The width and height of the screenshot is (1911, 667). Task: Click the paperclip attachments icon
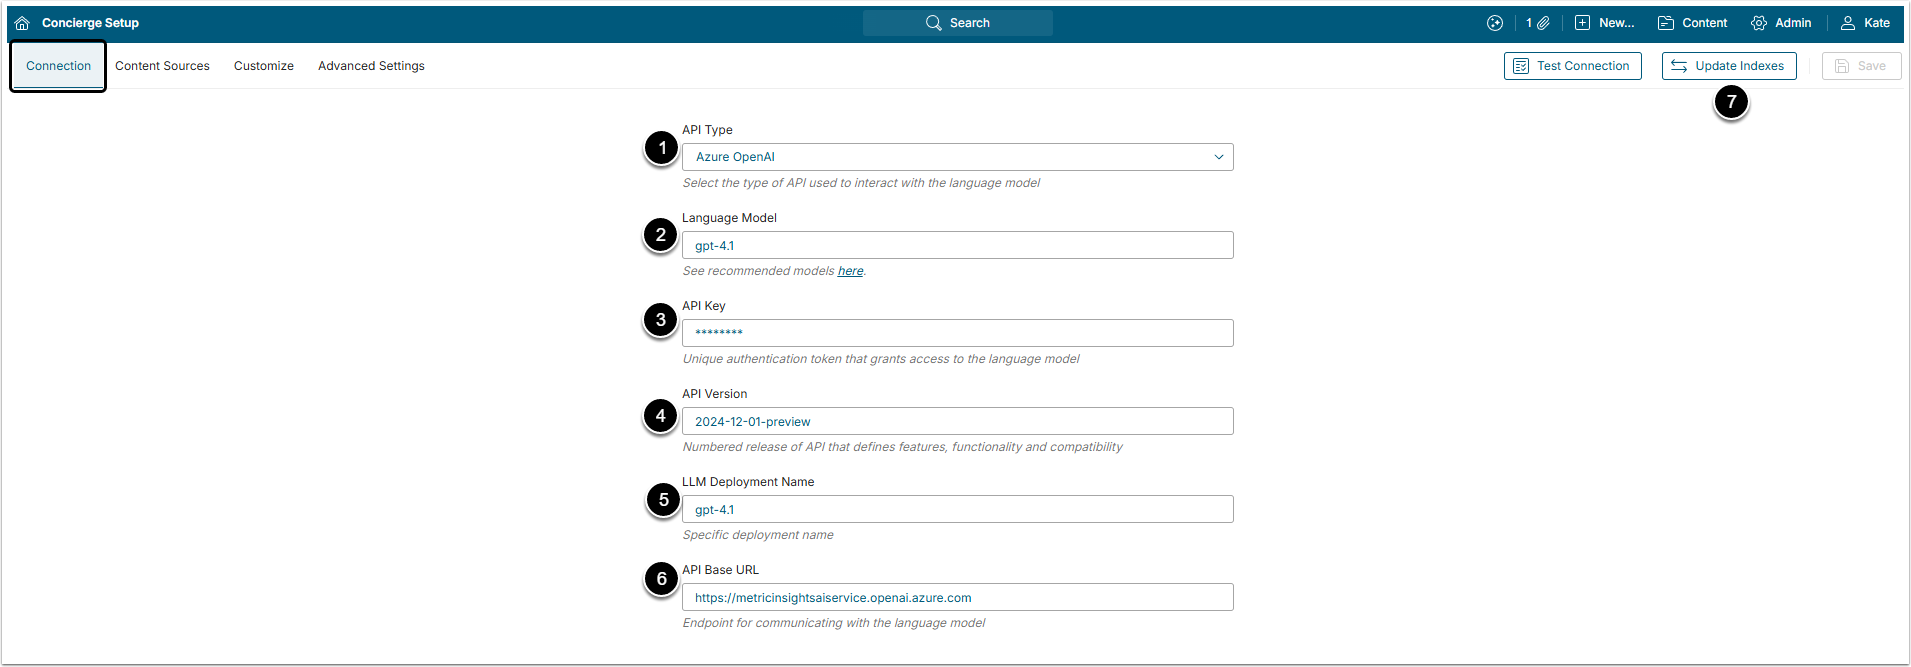[1543, 23]
